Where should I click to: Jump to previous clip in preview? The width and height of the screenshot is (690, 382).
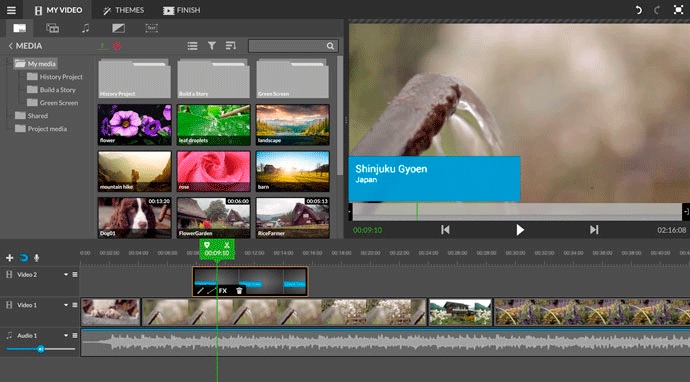point(445,230)
